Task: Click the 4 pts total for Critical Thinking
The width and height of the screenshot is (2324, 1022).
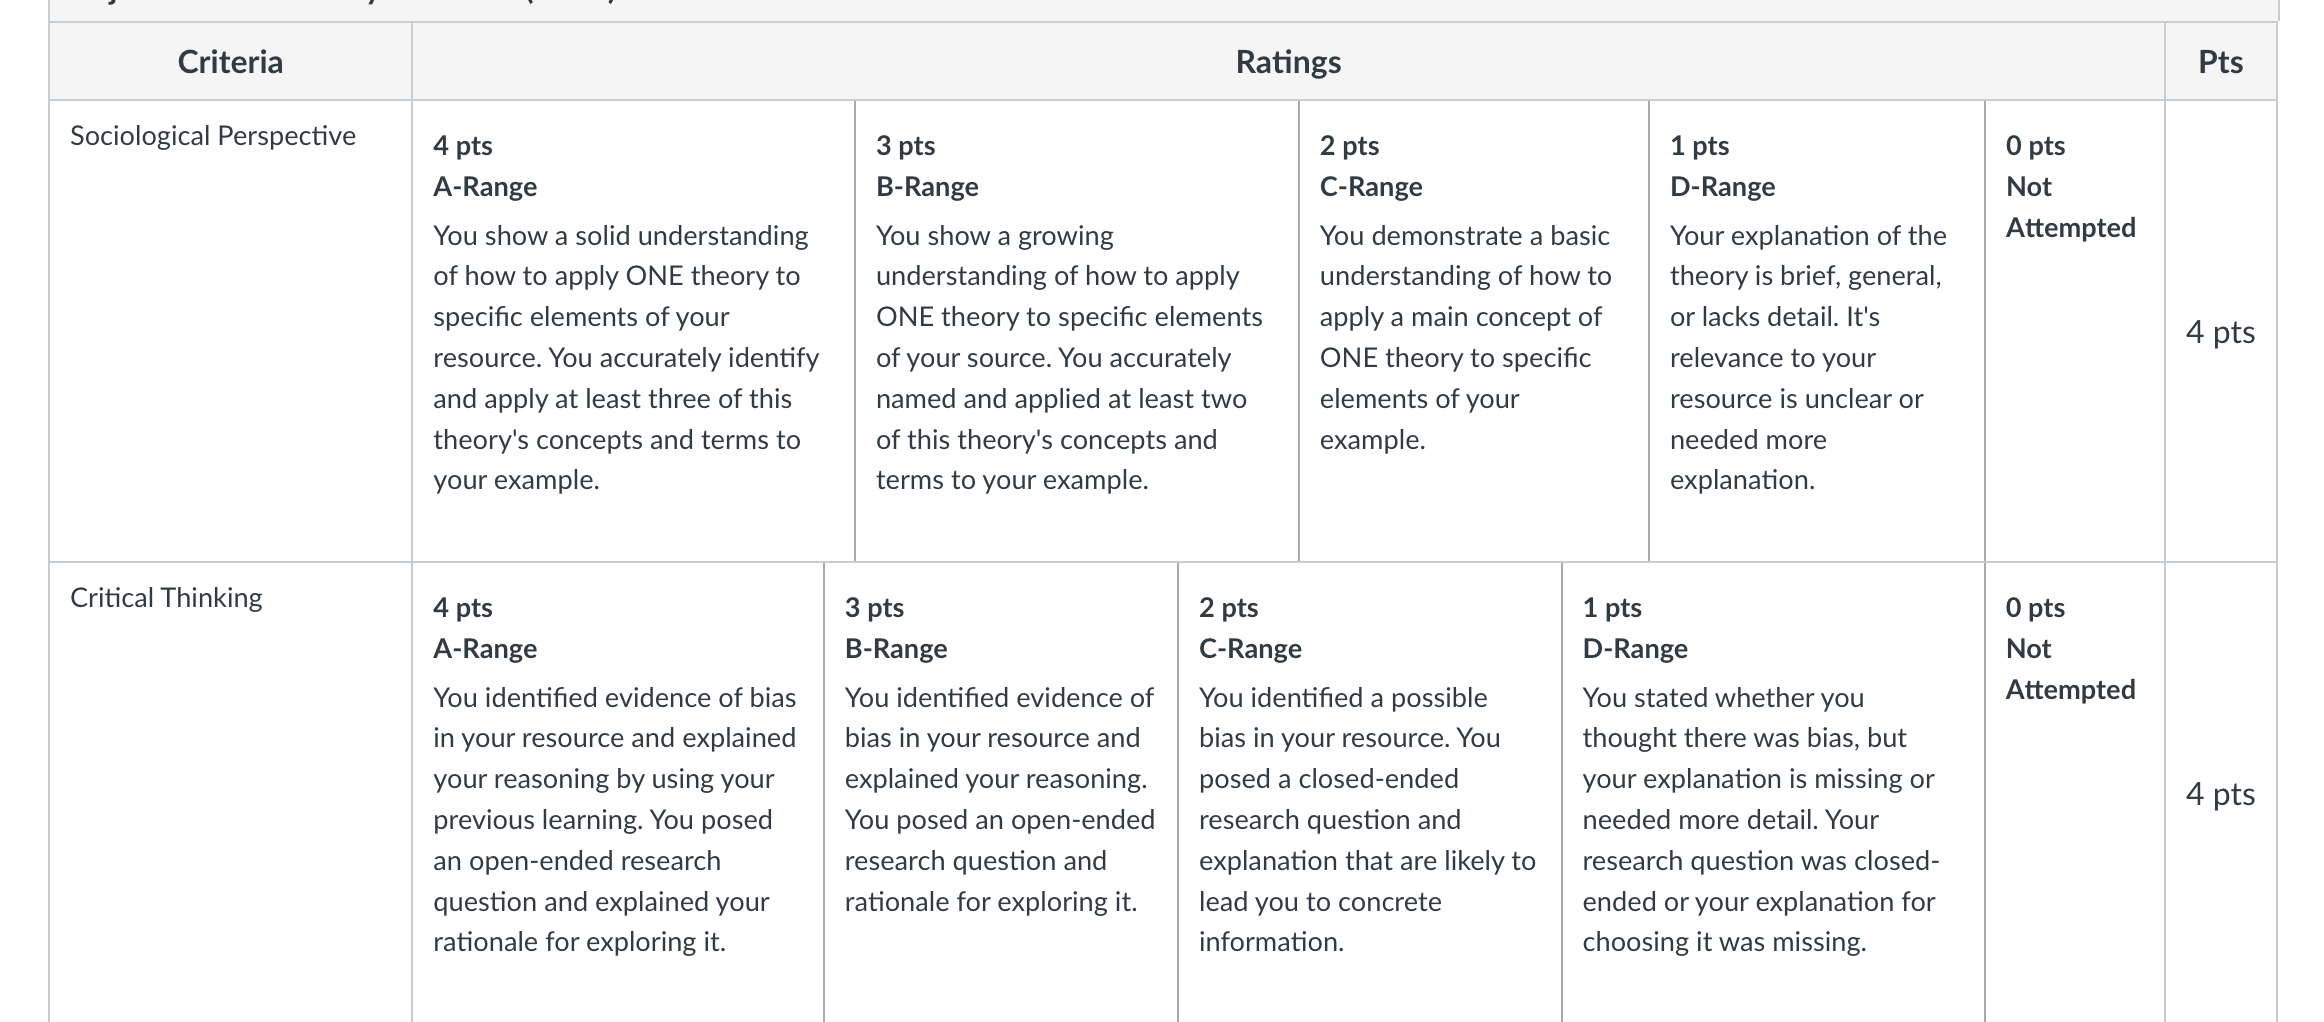Action: pos(2221,793)
